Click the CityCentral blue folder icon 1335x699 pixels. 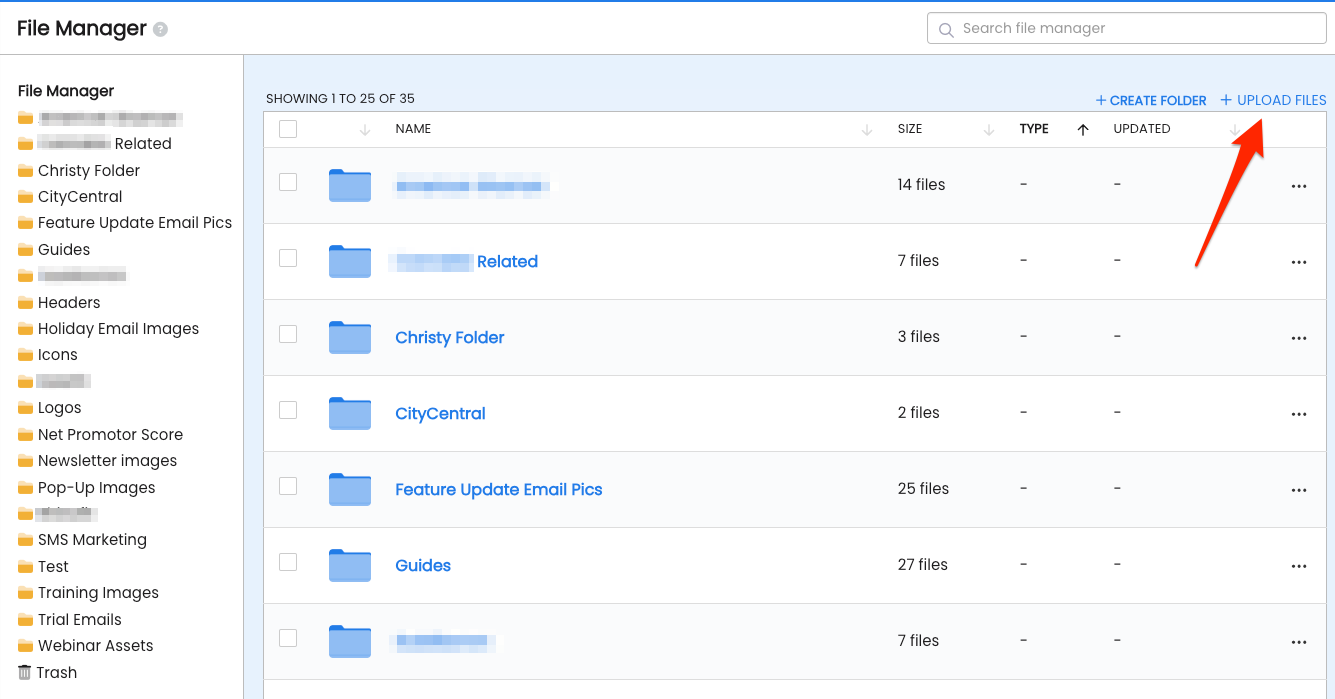350,413
